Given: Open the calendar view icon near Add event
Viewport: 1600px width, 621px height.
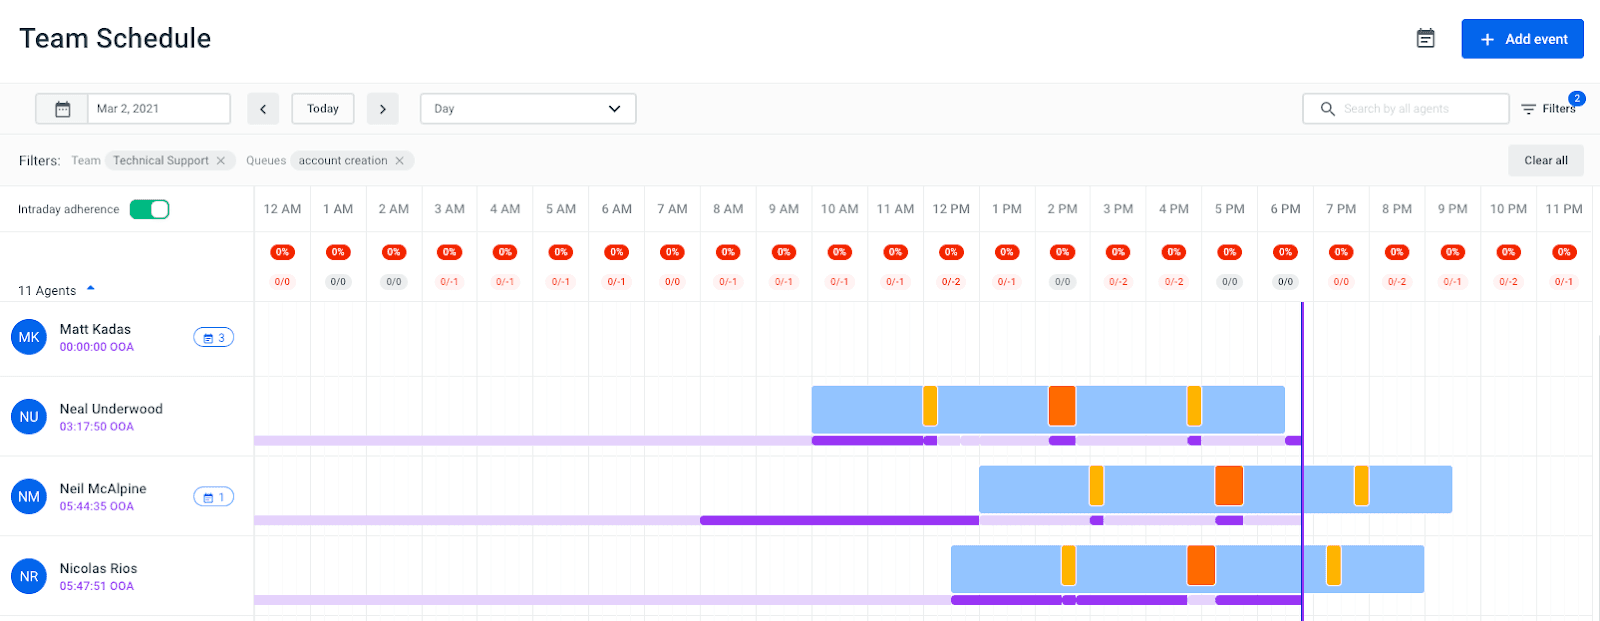Looking at the screenshot, I should click(x=1425, y=39).
